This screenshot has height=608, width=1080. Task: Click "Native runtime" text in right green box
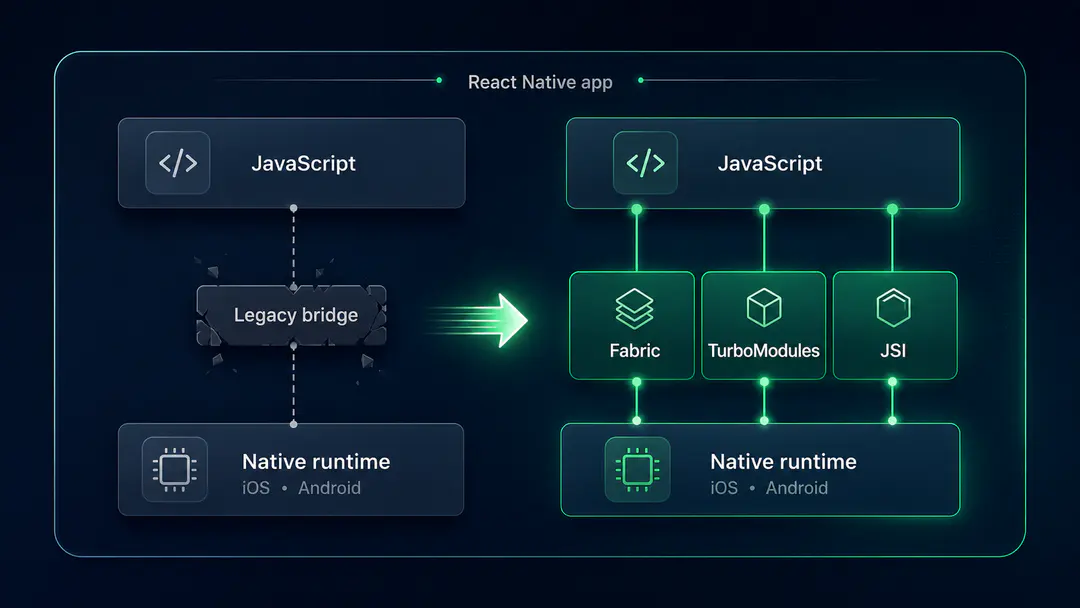coord(783,461)
